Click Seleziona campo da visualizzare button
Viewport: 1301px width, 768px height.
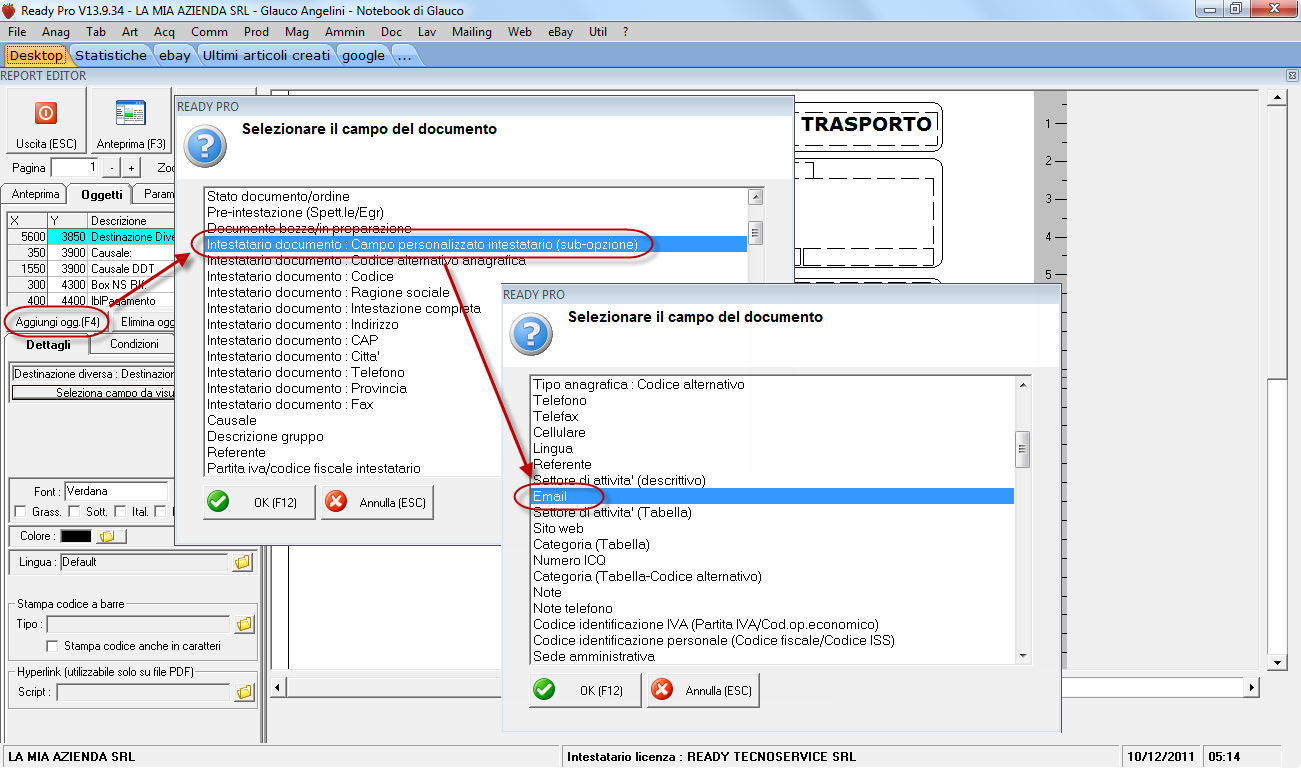(x=93, y=393)
